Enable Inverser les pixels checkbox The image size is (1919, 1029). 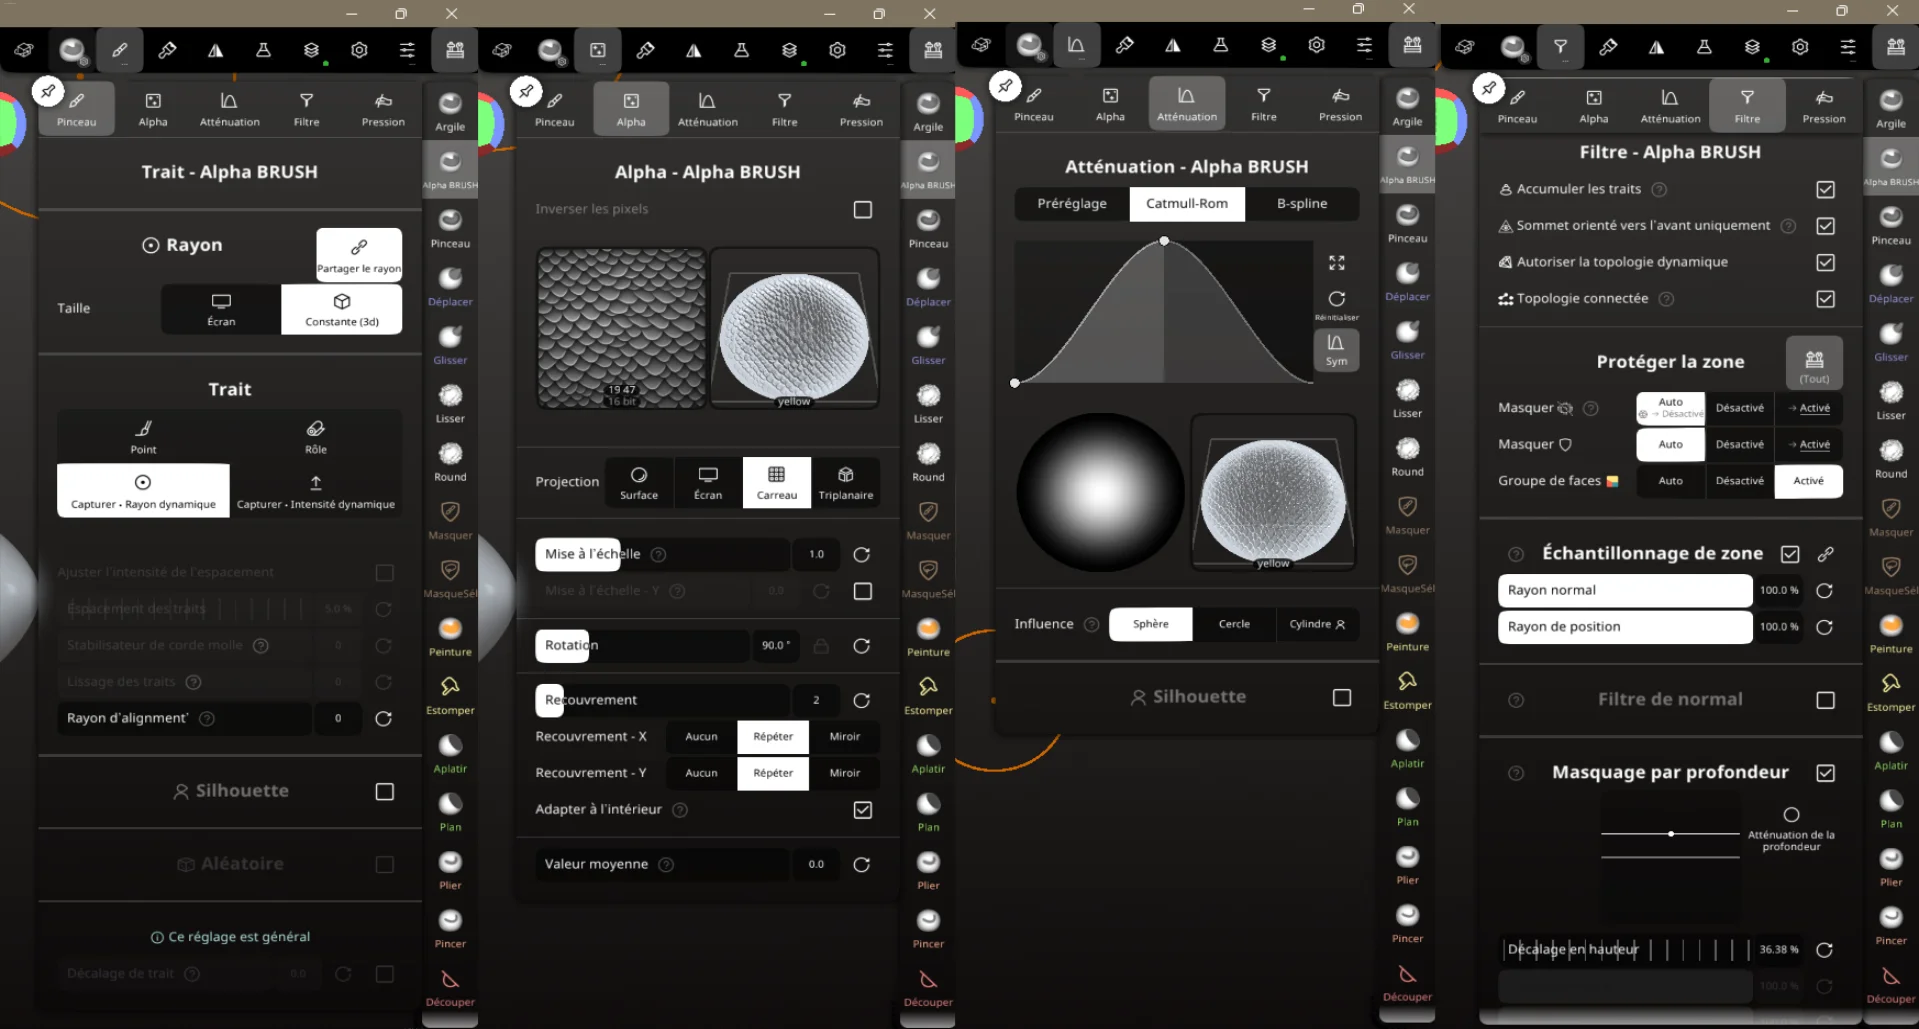coord(862,210)
